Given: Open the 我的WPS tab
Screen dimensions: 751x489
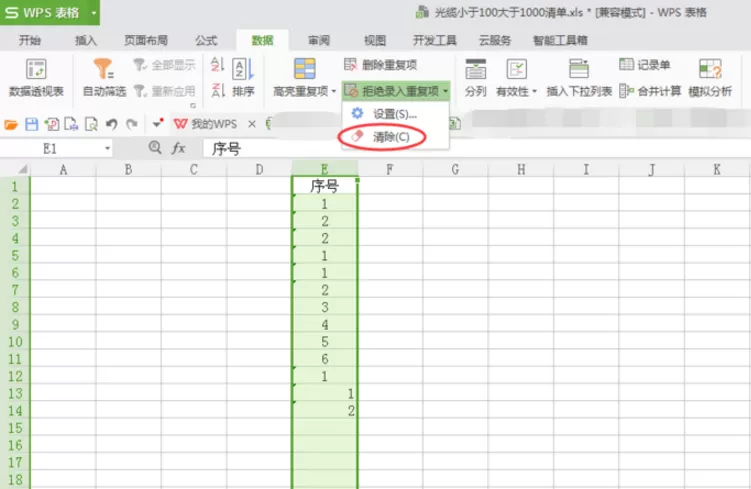Looking at the screenshot, I should click(x=205, y=124).
